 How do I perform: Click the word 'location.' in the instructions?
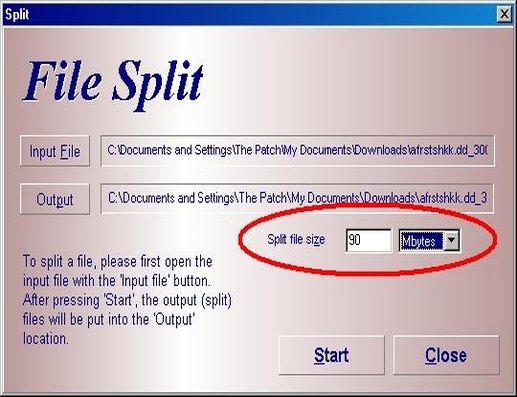point(46,339)
